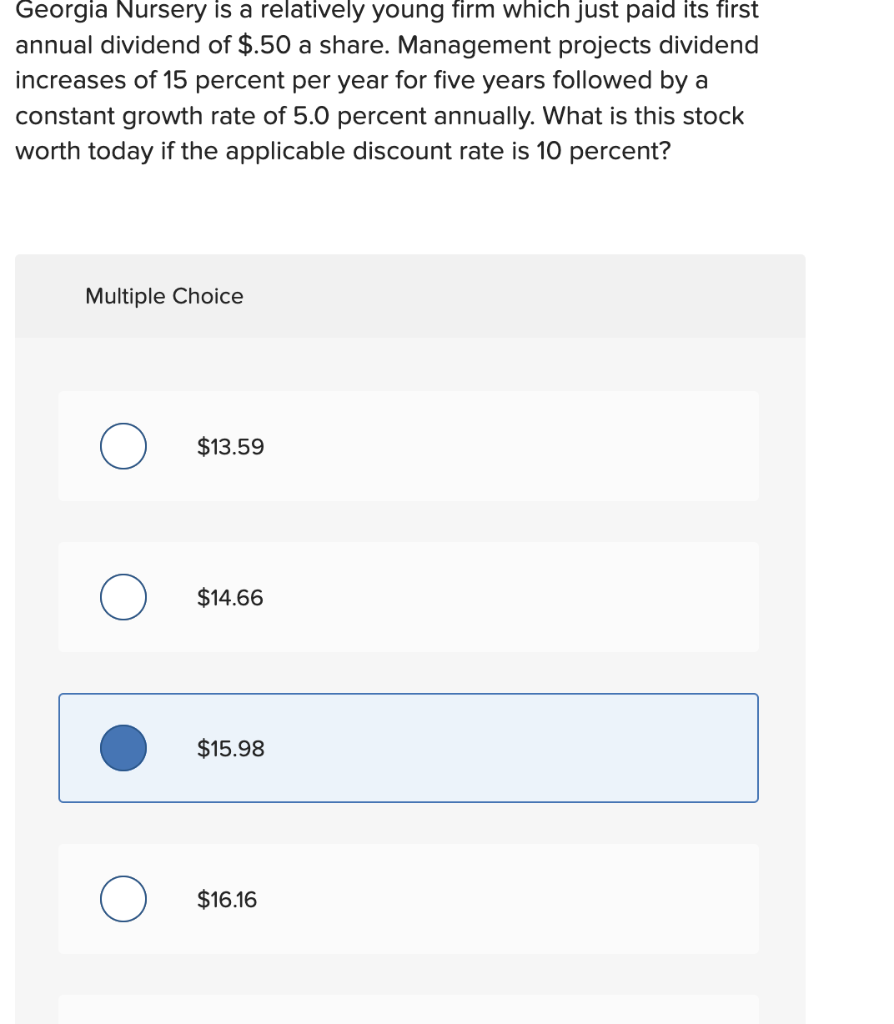The height and width of the screenshot is (1024, 894).
Task: Click the $15.98 answer text label
Action: coord(230,747)
